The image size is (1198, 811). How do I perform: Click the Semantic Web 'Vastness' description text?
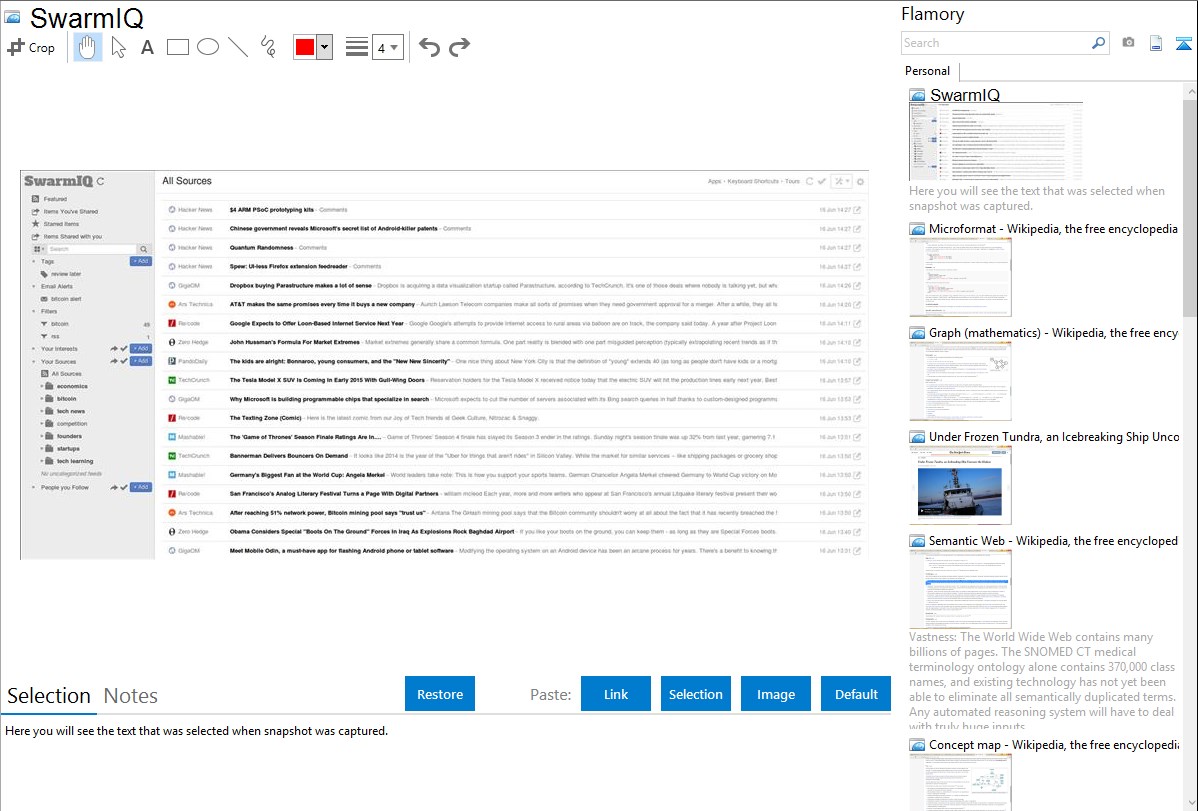1042,681
